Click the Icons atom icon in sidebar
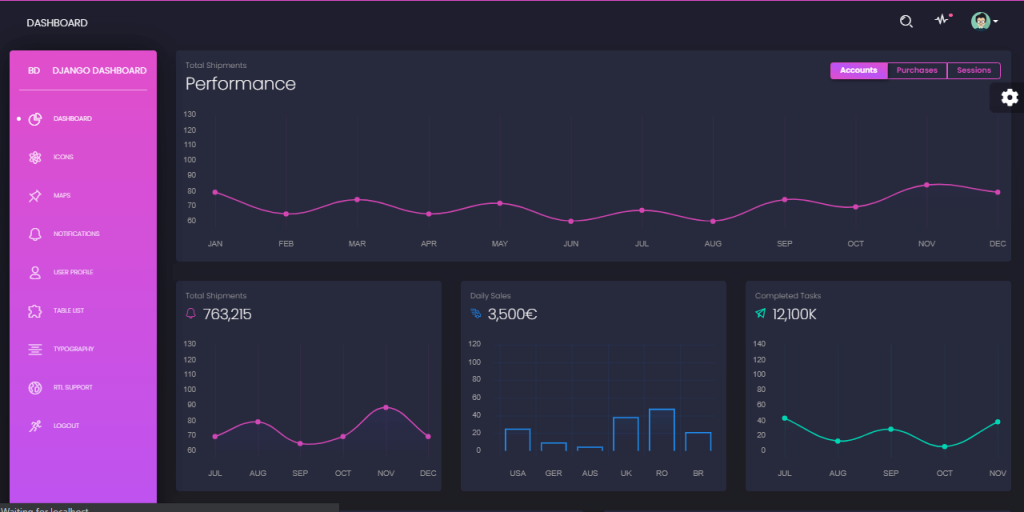 coord(35,157)
